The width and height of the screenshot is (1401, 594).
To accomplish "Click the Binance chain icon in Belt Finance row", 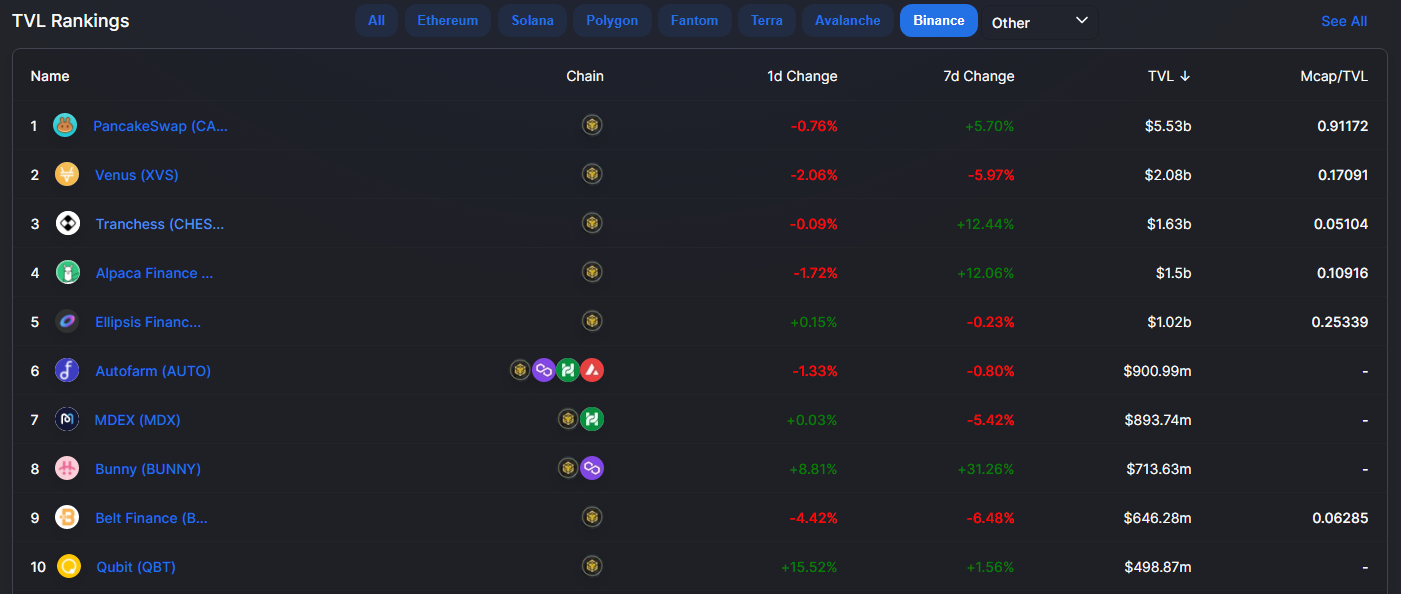I will (593, 517).
